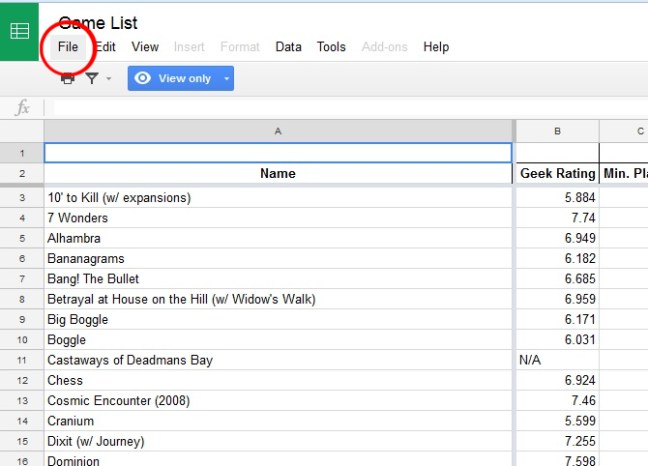Select row 5 header
The image size is (648, 466).
(21, 238)
